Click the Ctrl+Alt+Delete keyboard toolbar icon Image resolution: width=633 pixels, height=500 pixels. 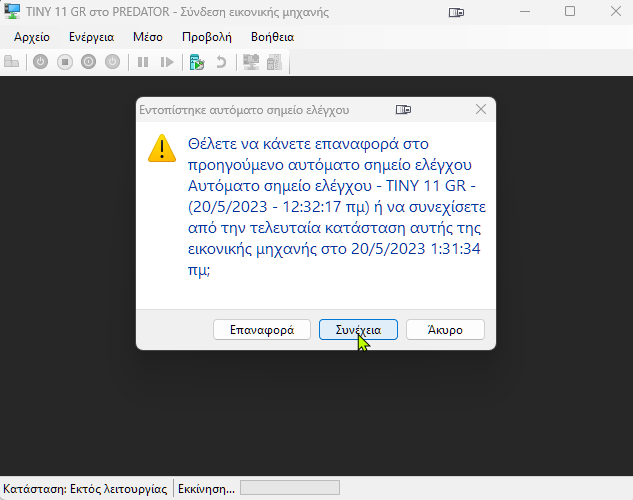[x=11, y=62]
